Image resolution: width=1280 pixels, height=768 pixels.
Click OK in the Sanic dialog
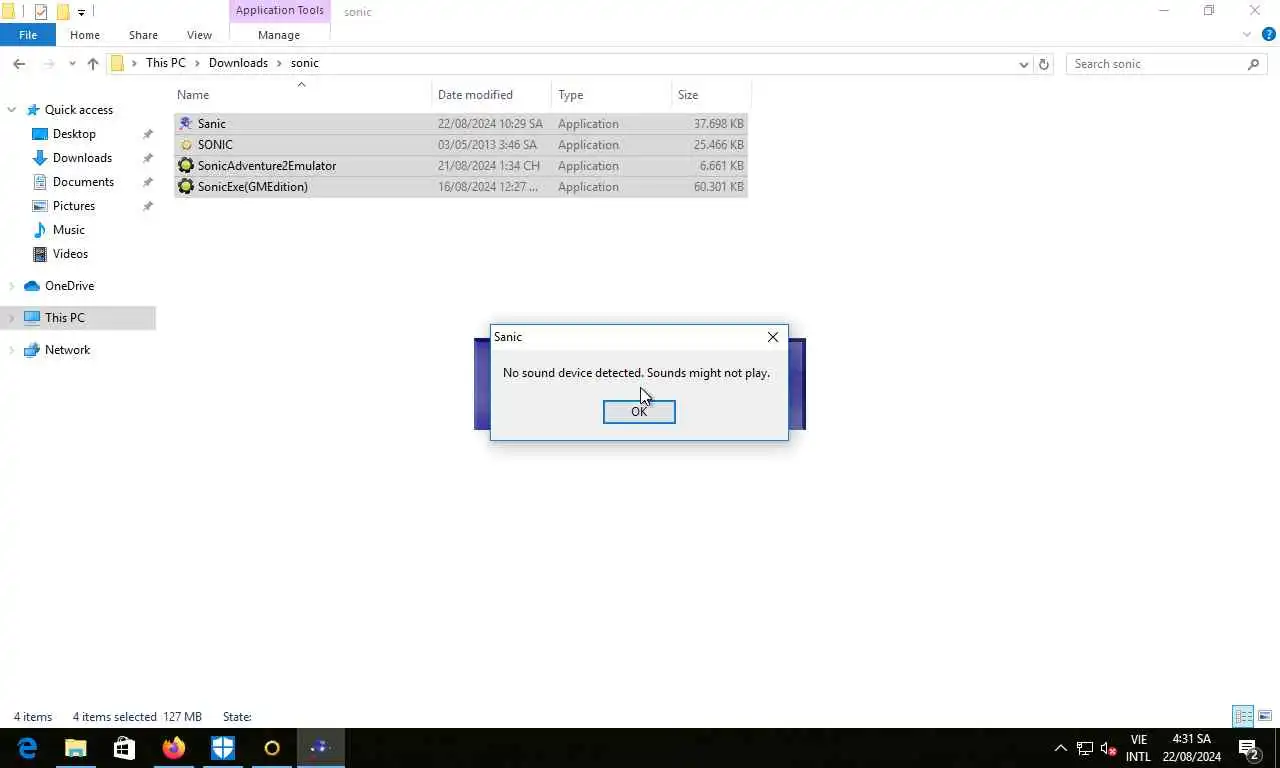coord(639,412)
